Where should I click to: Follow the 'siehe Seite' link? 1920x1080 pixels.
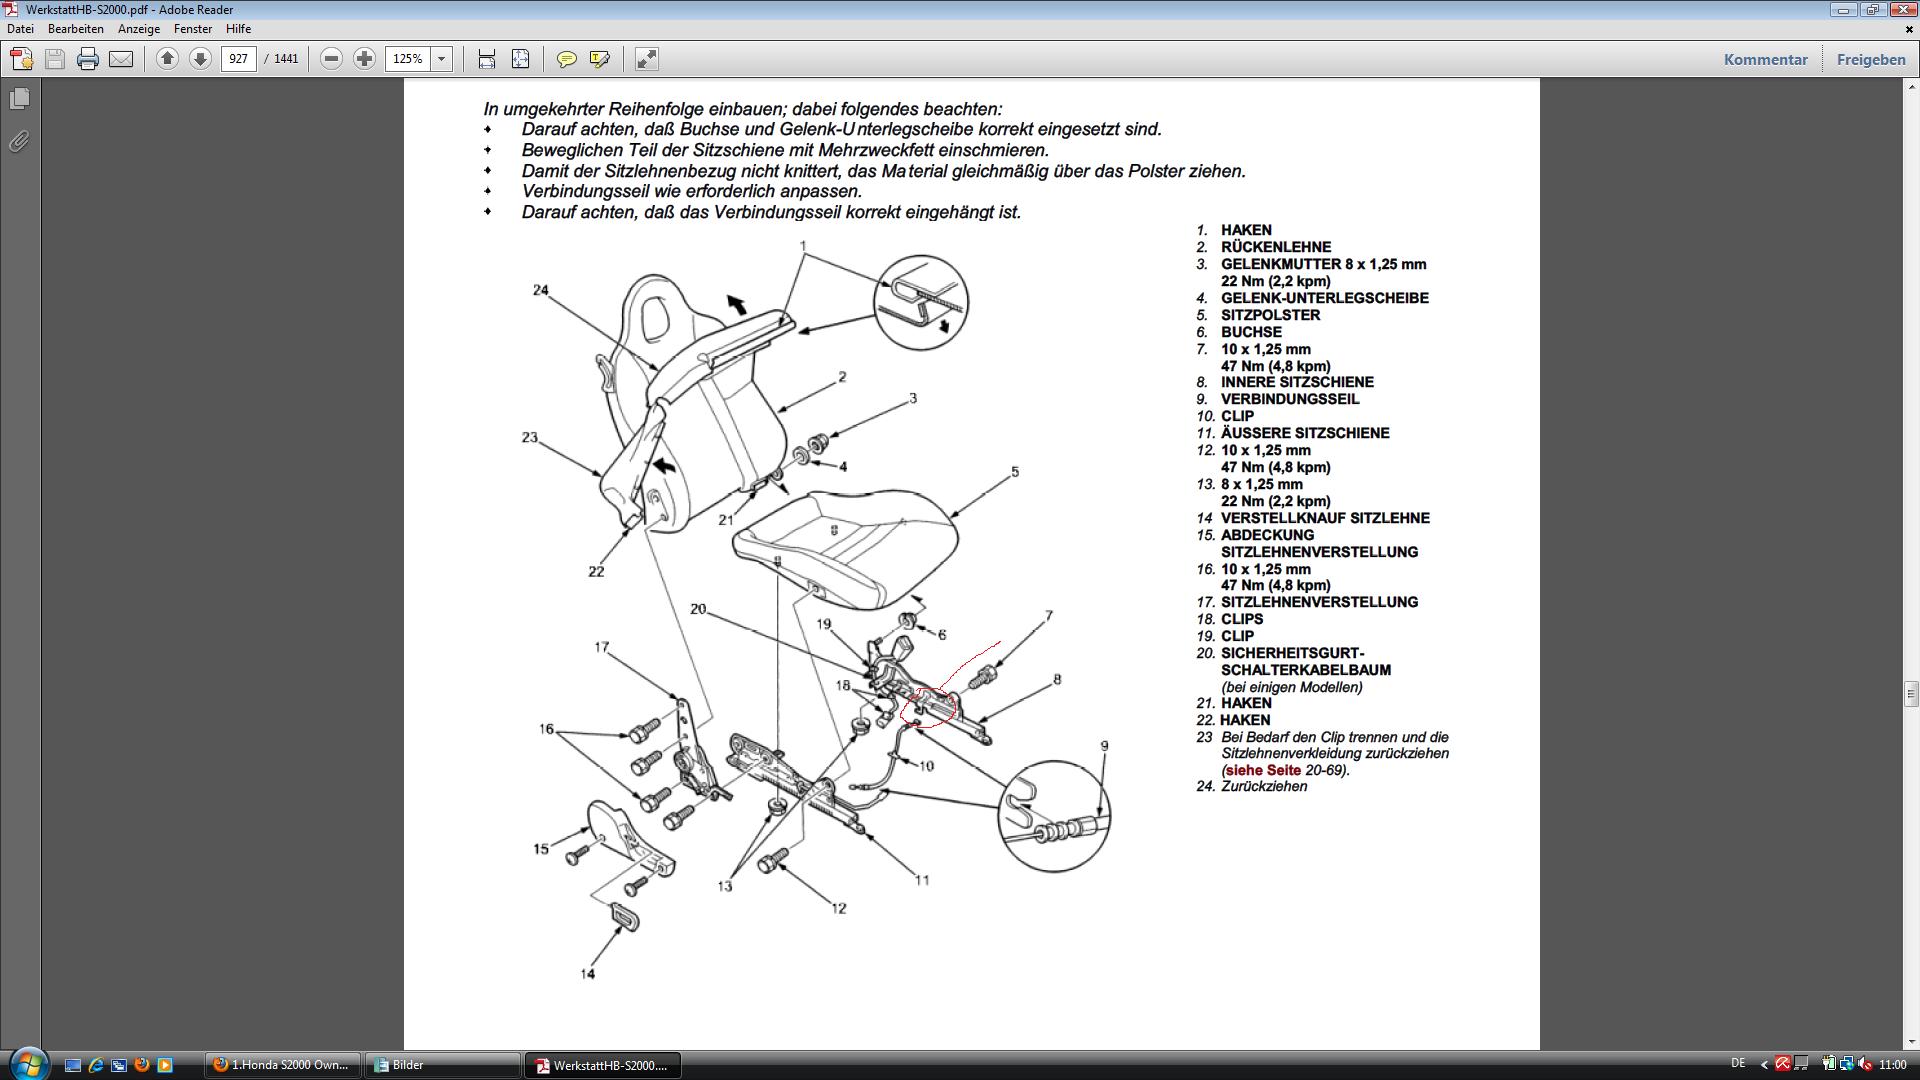(x=1263, y=770)
